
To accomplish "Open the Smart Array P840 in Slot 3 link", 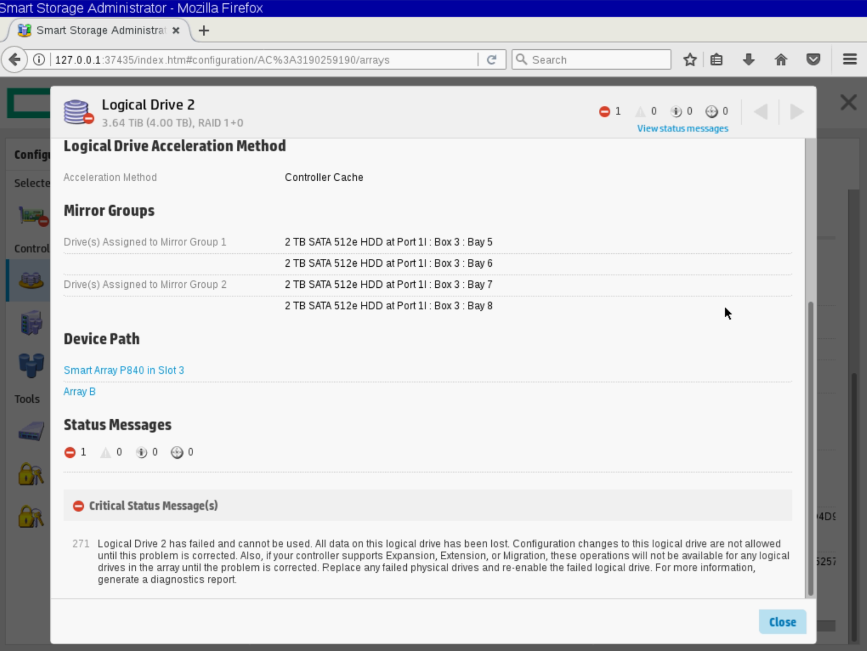I will pyautogui.click(x=124, y=370).
